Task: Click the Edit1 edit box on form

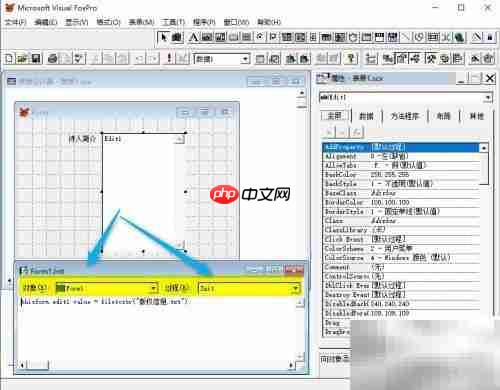Action: tap(143, 192)
